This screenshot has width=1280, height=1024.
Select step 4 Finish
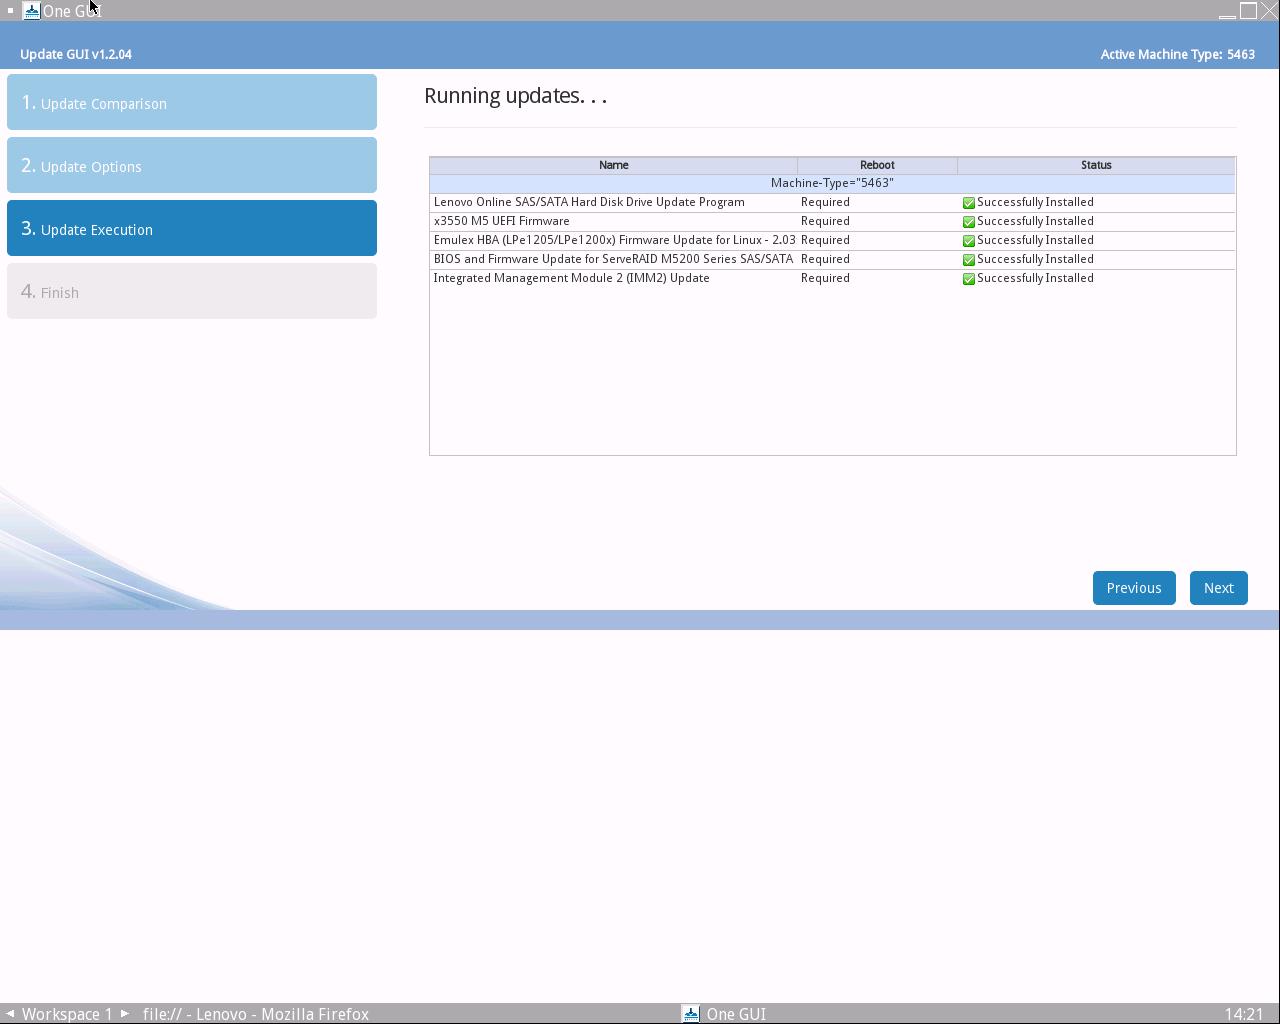pos(192,291)
